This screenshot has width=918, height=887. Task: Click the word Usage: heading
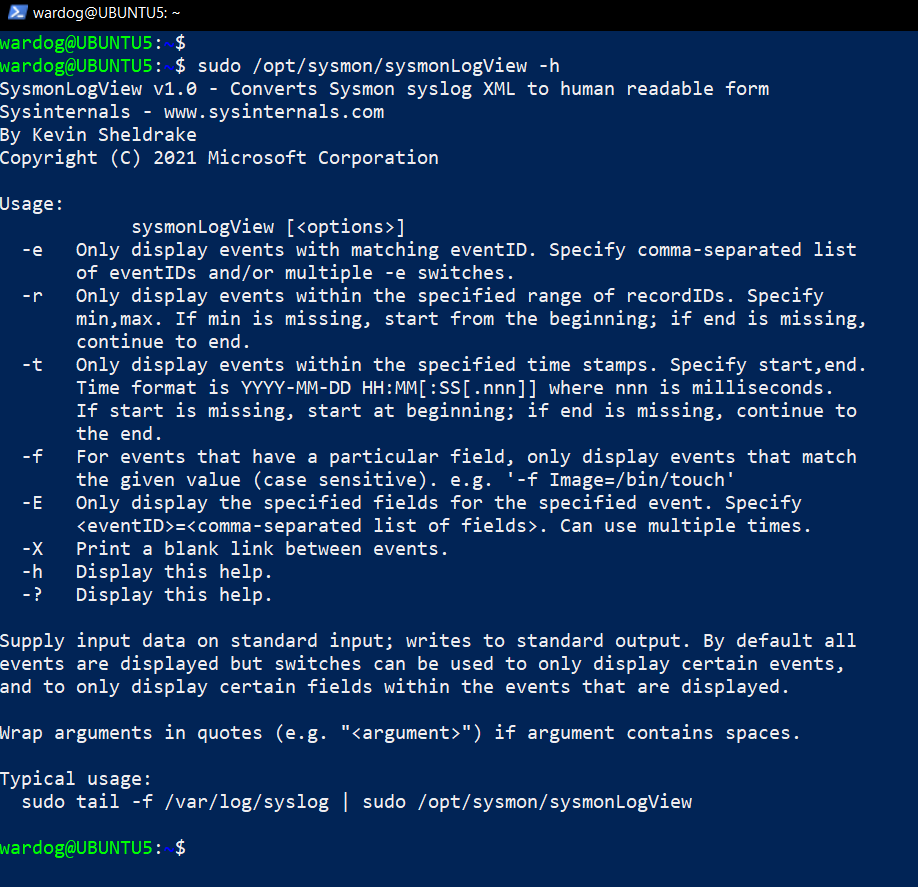(32, 204)
